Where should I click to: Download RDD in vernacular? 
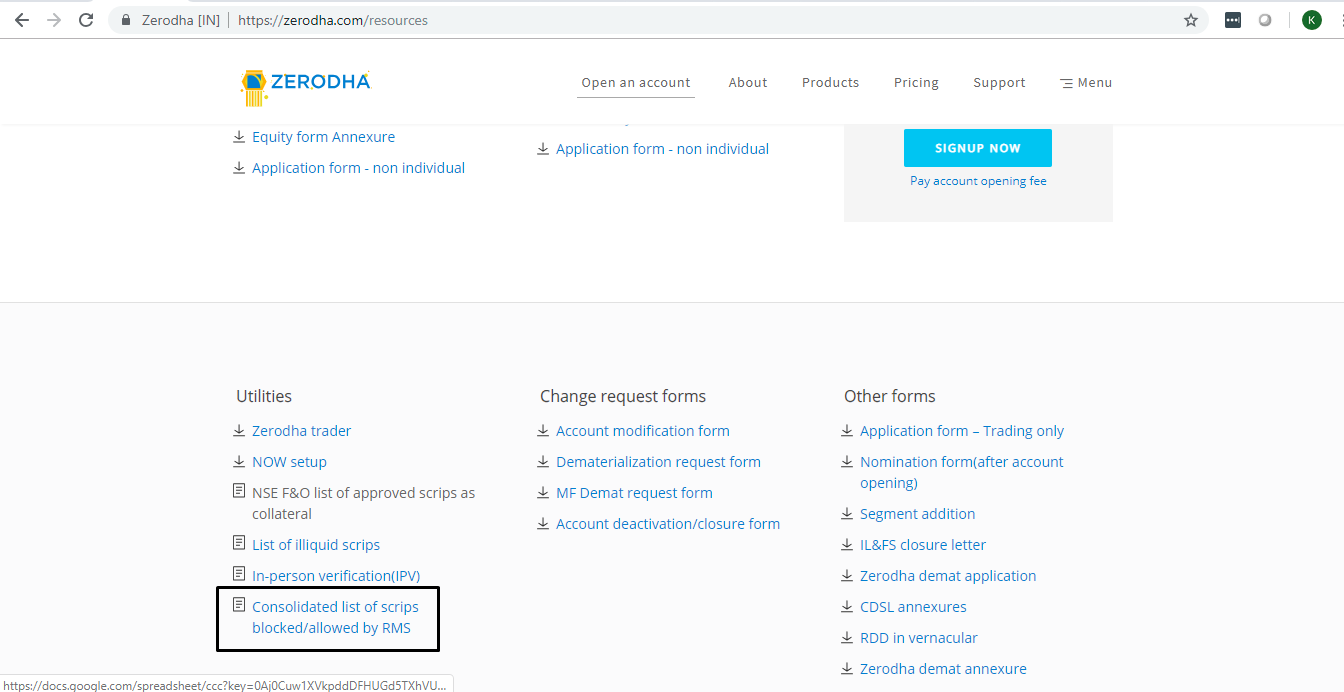pyautogui.click(x=918, y=638)
